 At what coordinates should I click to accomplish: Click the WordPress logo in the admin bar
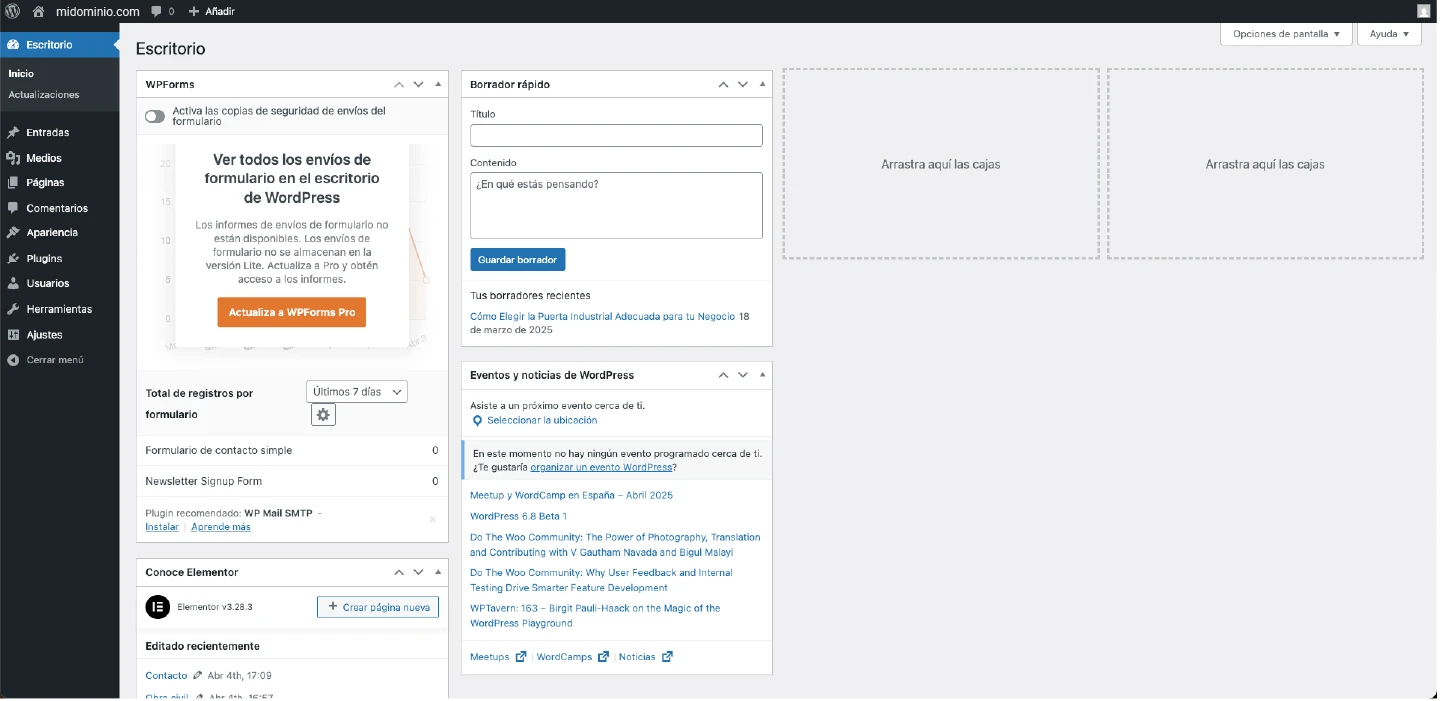(12, 11)
